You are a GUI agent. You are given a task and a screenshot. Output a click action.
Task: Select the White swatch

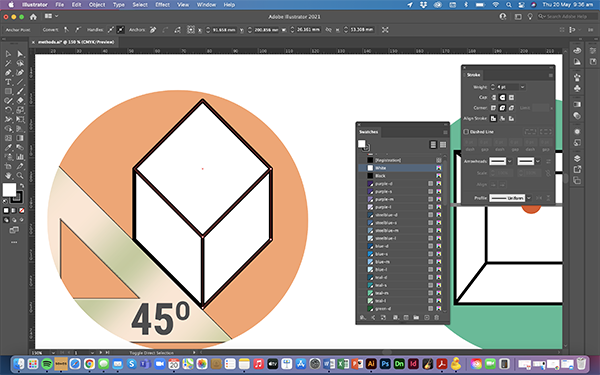(x=400, y=168)
